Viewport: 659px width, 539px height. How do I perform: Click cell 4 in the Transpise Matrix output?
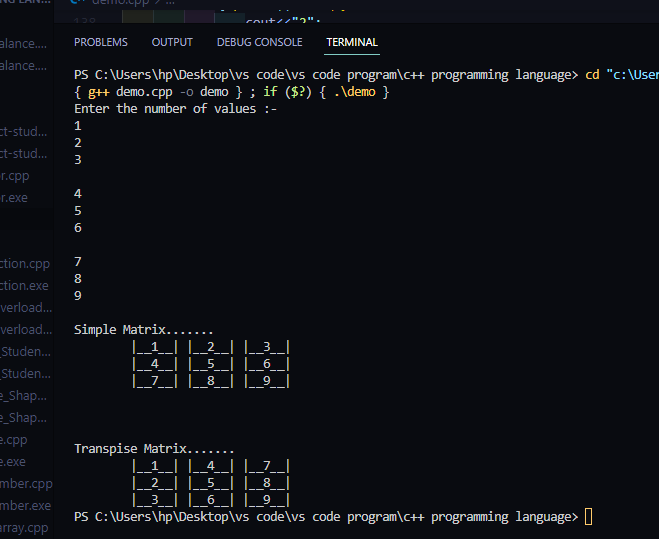[211, 466]
